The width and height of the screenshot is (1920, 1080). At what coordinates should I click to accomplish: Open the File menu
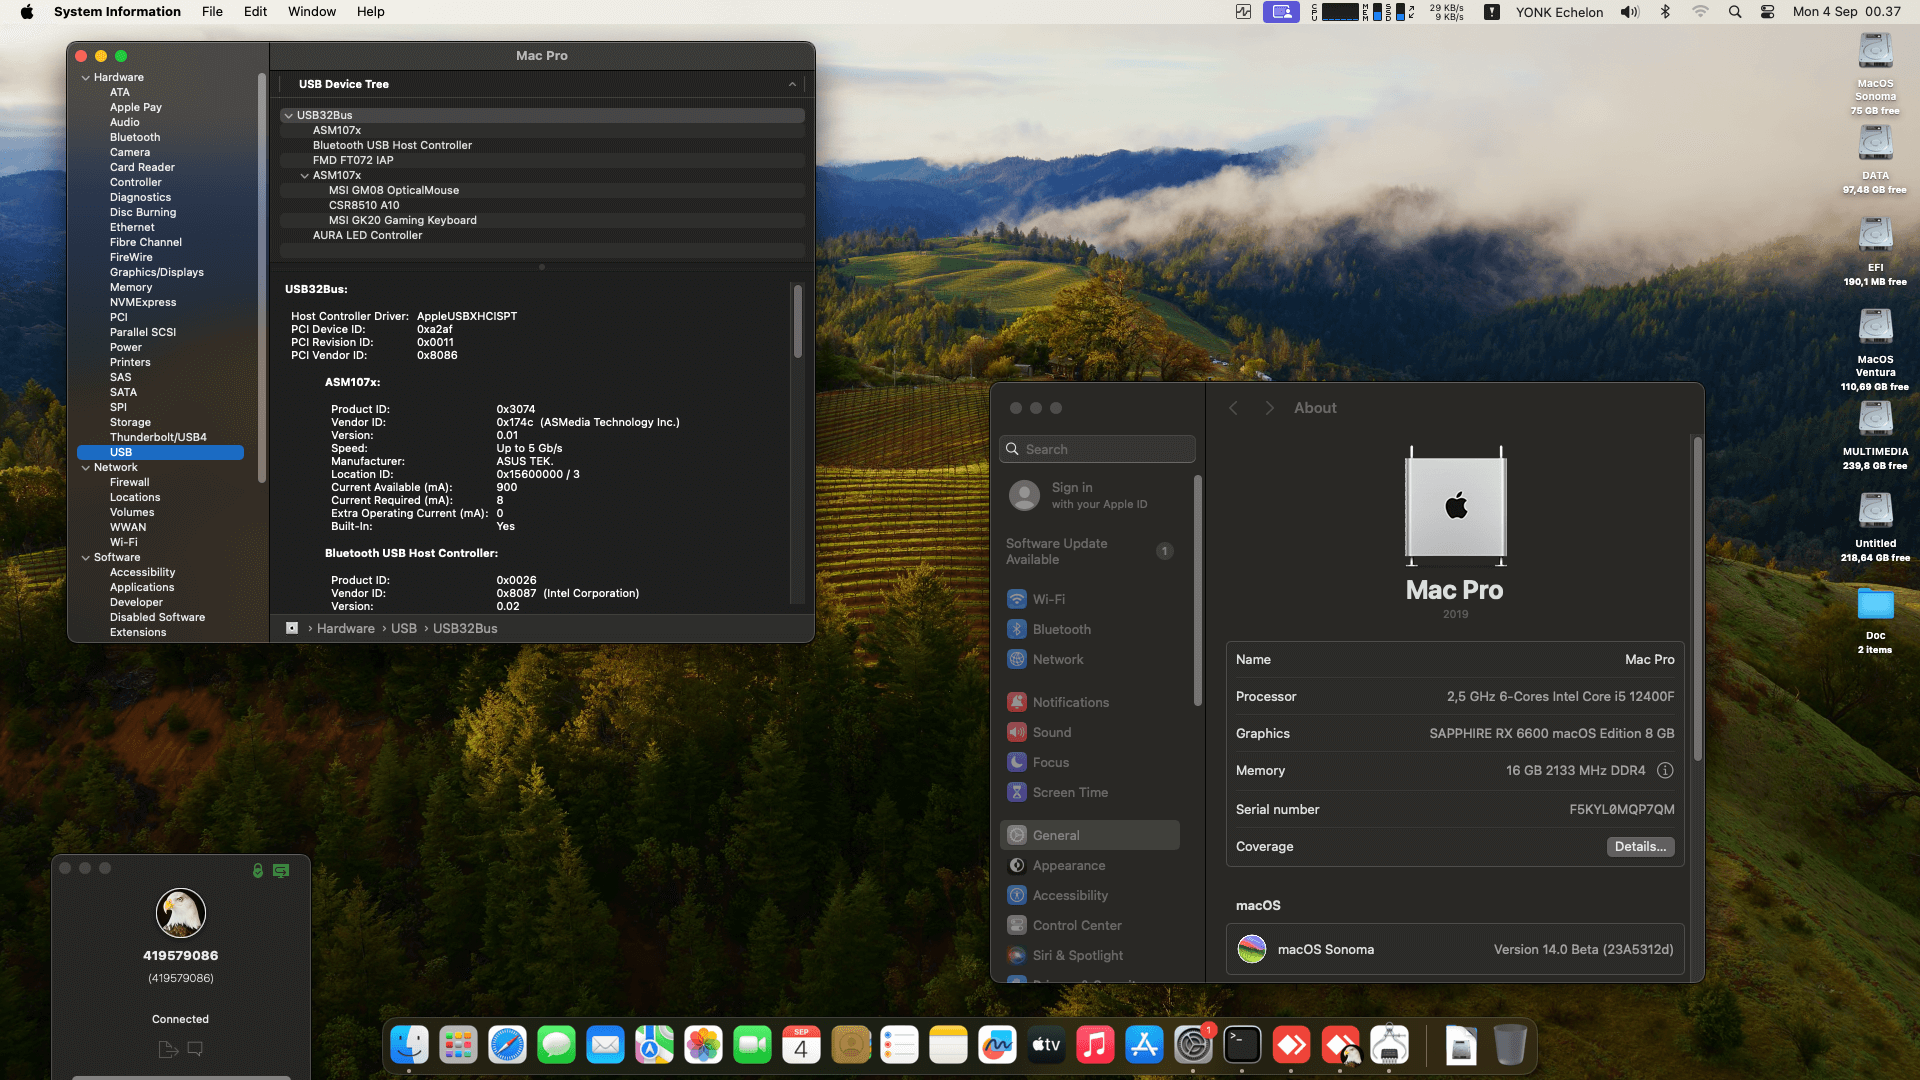212,12
